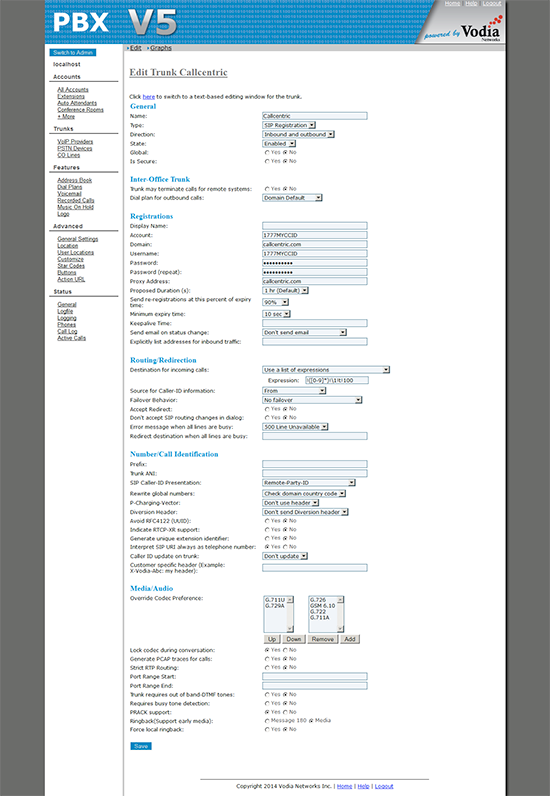Open VoIP Providers trunk page
Image resolution: width=550 pixels, height=796 pixels.
pyautogui.click(x=75, y=142)
